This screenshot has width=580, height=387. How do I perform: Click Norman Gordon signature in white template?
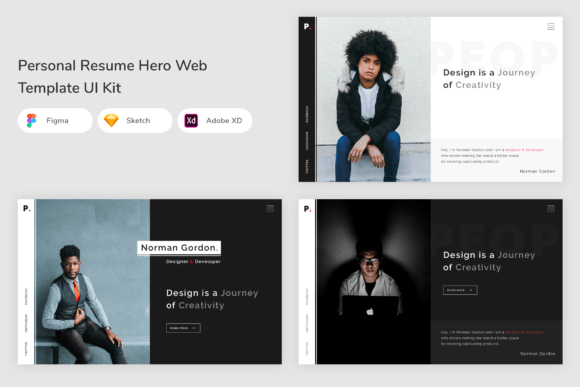537,171
